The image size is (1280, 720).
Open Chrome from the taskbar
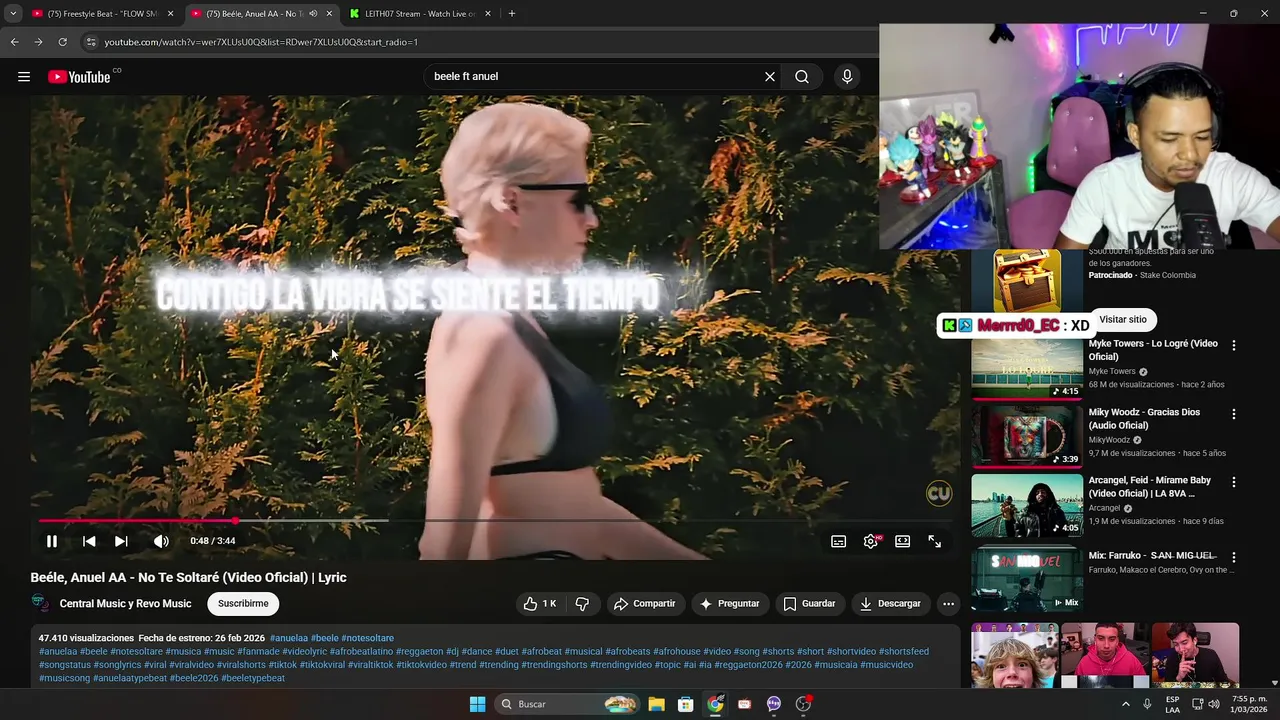(x=715, y=704)
